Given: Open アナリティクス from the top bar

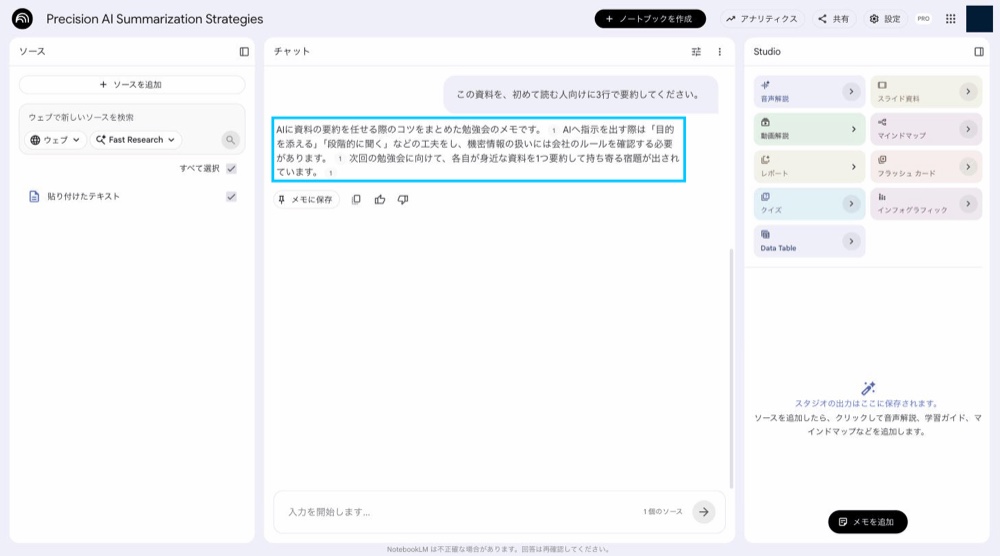Looking at the screenshot, I should tap(762, 18).
